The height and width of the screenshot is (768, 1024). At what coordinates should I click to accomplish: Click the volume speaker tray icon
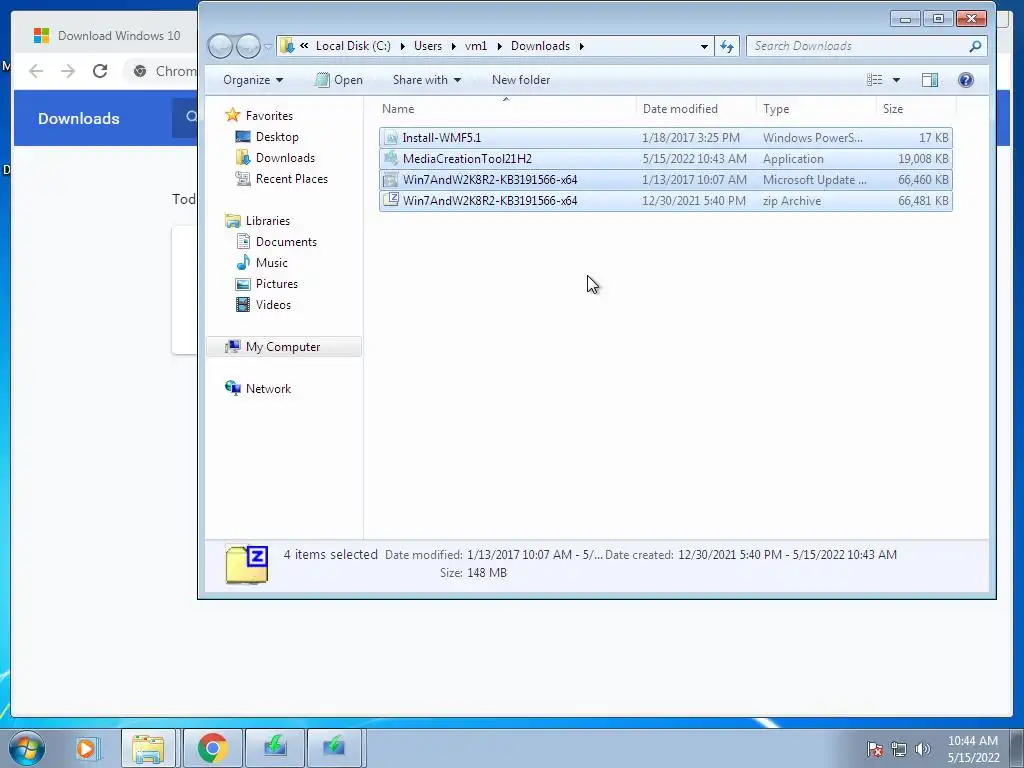[x=922, y=749]
